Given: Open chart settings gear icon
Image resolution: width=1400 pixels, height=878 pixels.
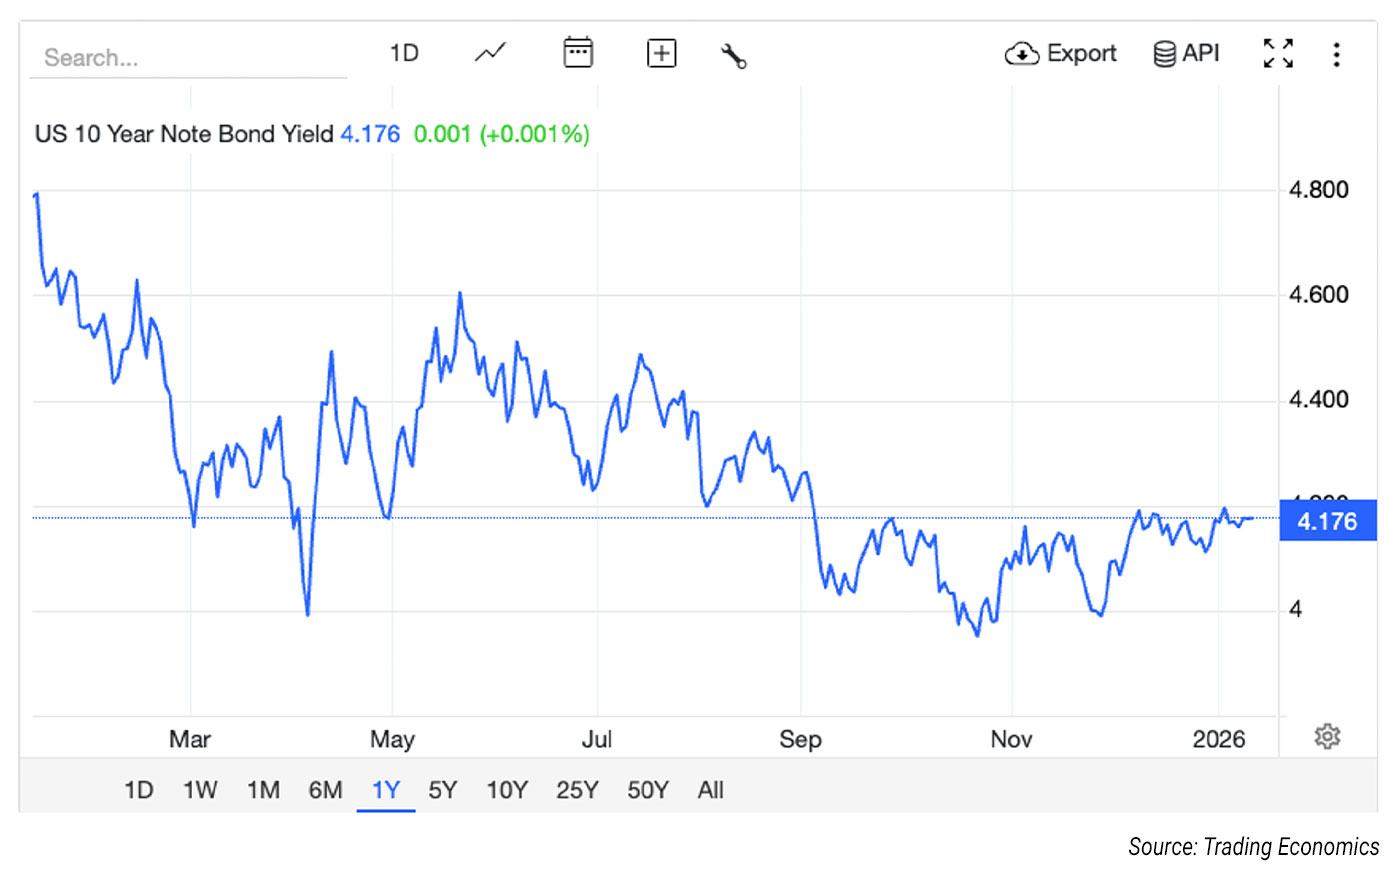Looking at the screenshot, I should pos(1327,737).
